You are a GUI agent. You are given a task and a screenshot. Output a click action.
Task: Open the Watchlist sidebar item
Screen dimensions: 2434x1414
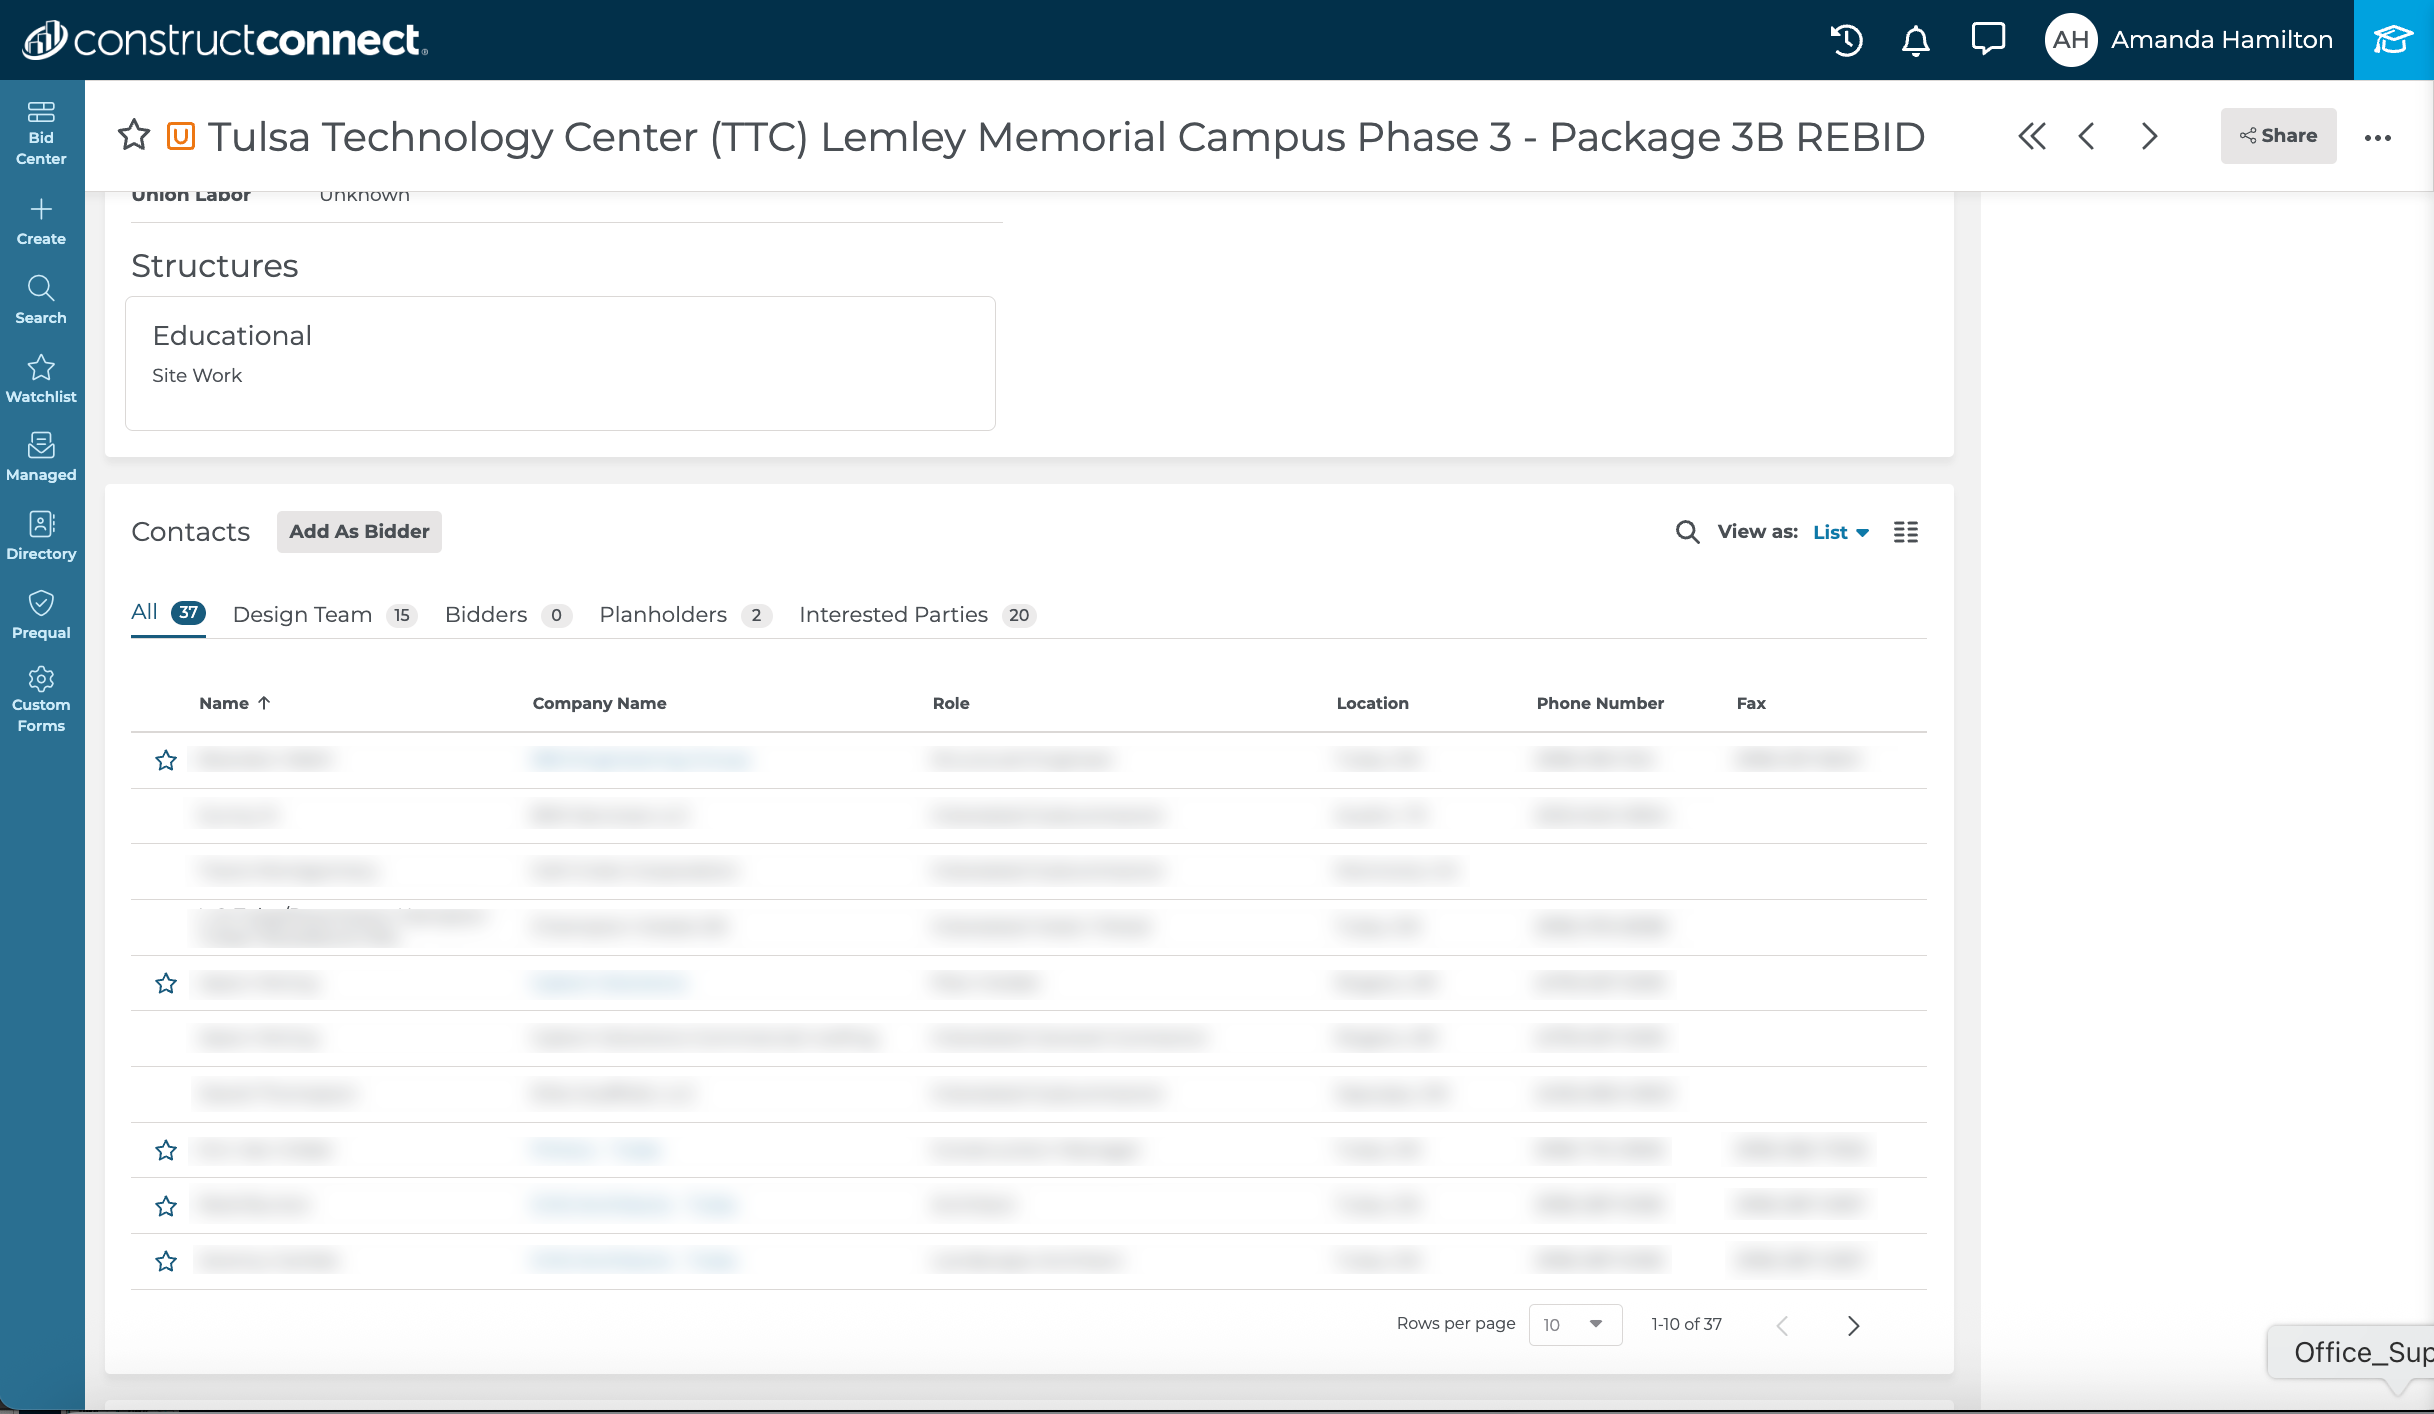[41, 379]
